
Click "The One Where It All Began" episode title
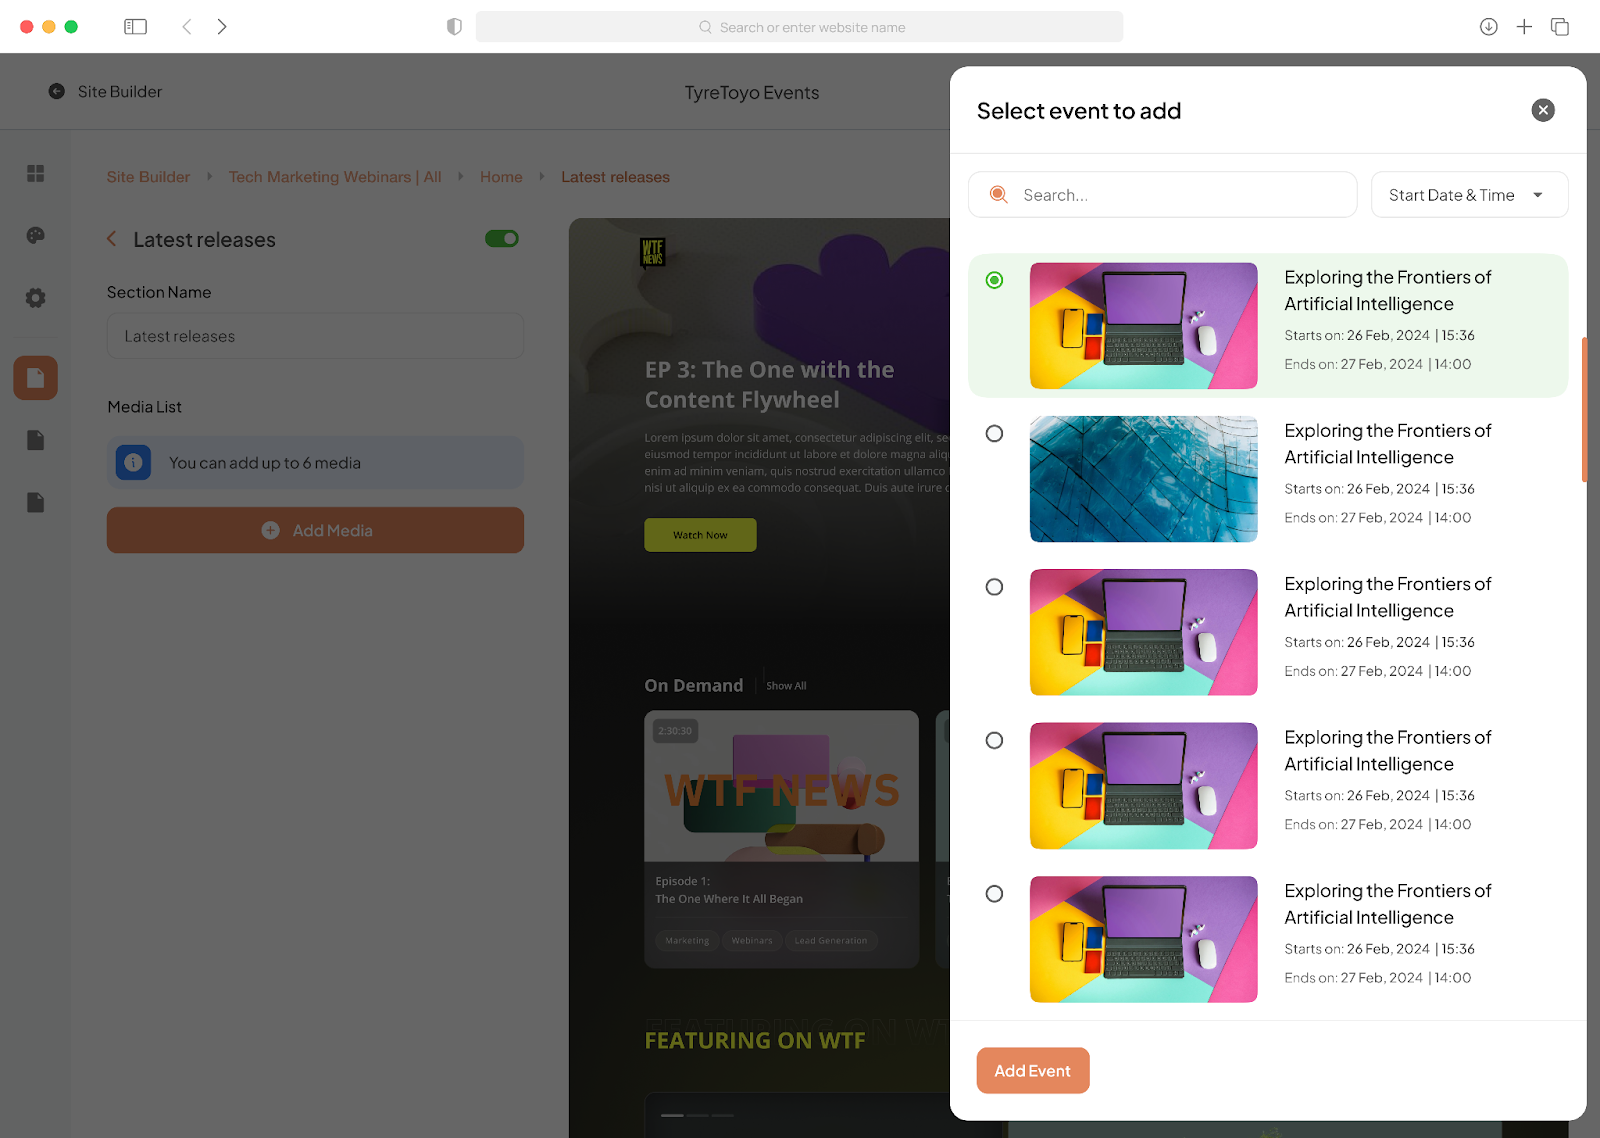click(729, 899)
